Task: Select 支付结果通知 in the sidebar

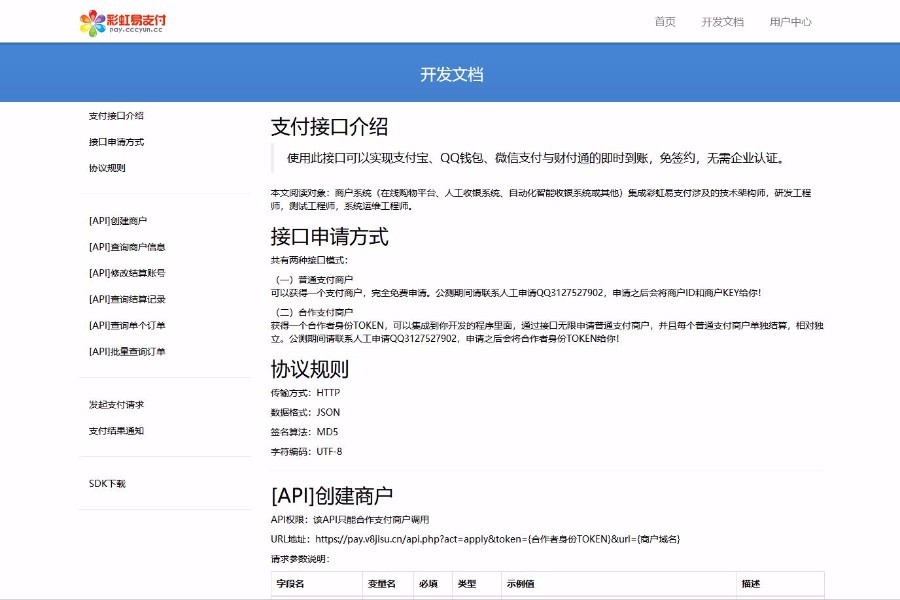Action: coord(114,431)
